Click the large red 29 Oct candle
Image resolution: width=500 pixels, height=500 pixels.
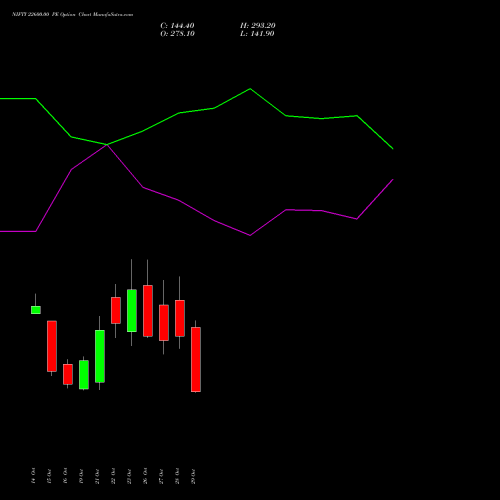pyautogui.click(x=196, y=359)
